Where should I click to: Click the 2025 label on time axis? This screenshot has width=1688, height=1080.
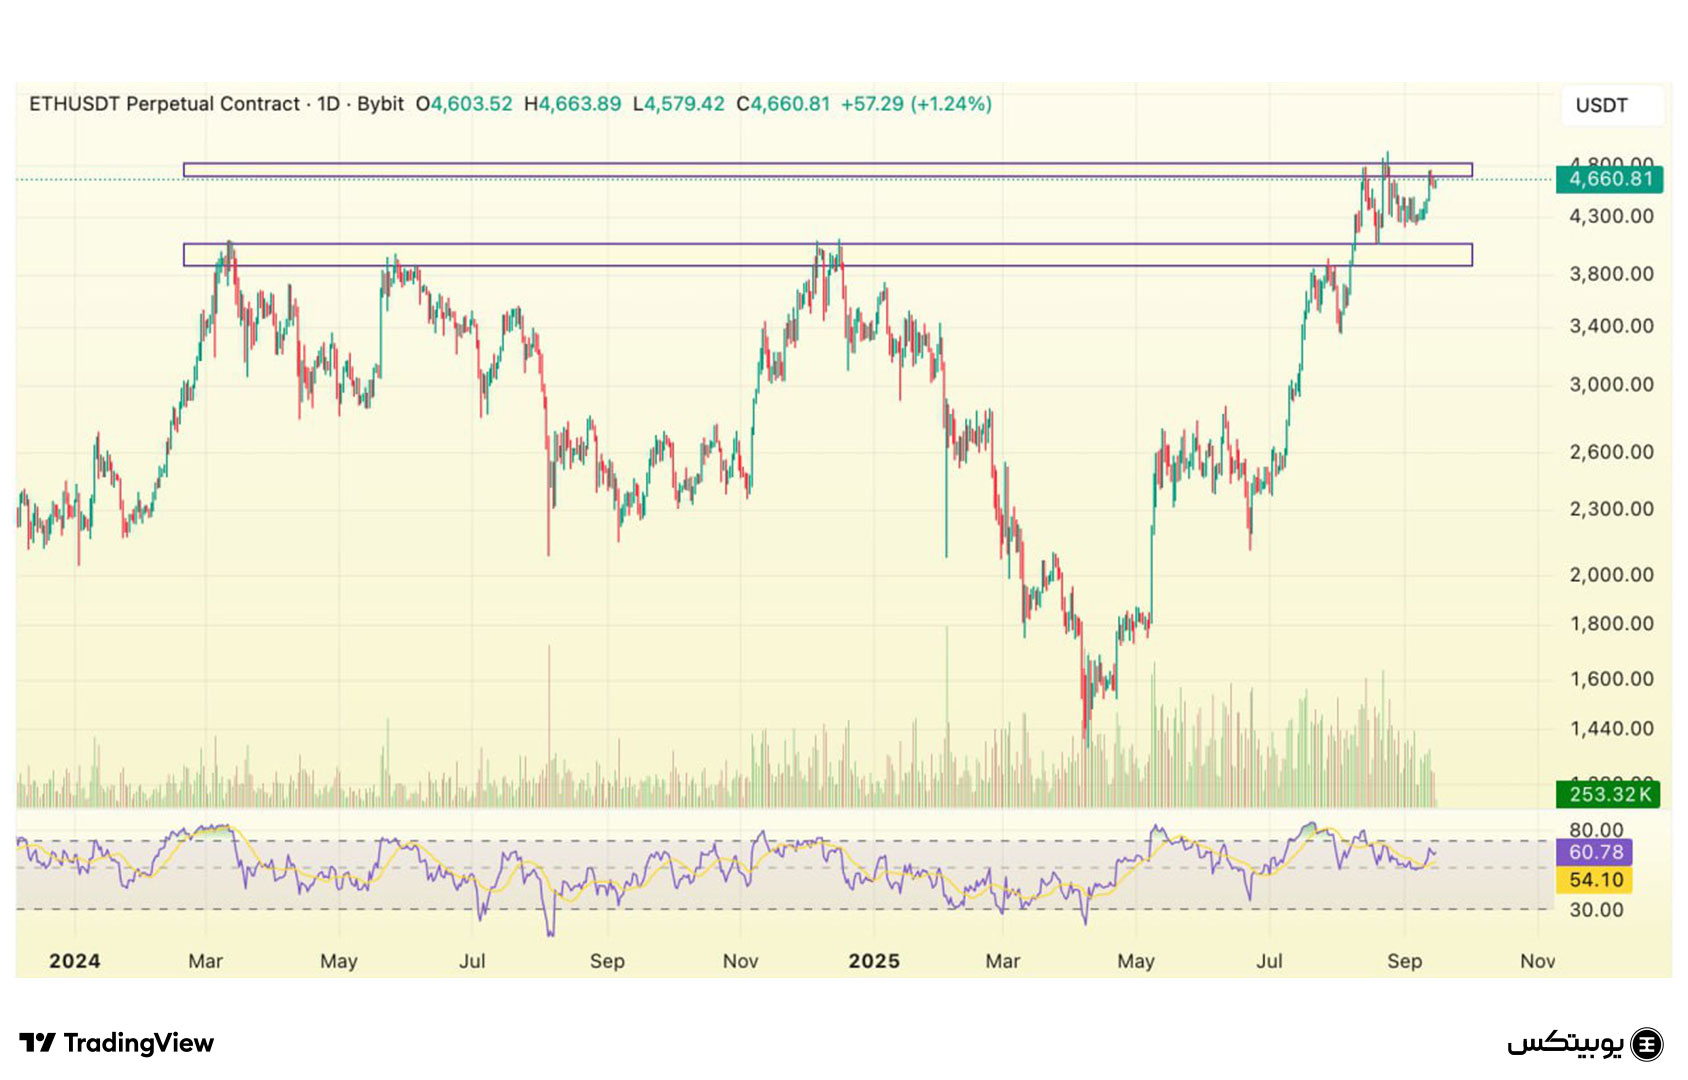point(874,961)
